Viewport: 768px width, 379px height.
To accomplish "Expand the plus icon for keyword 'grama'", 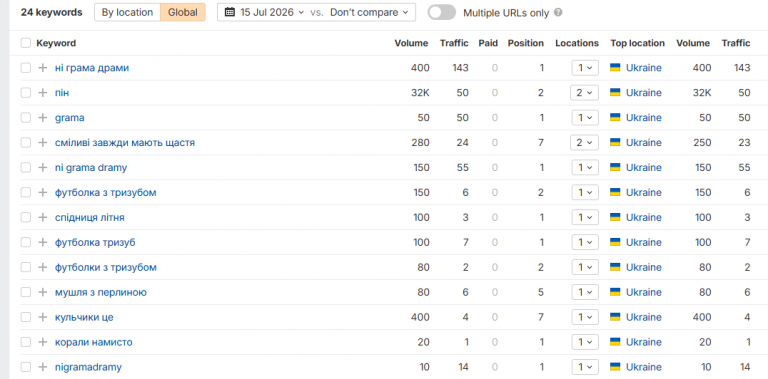I will pyautogui.click(x=43, y=118).
